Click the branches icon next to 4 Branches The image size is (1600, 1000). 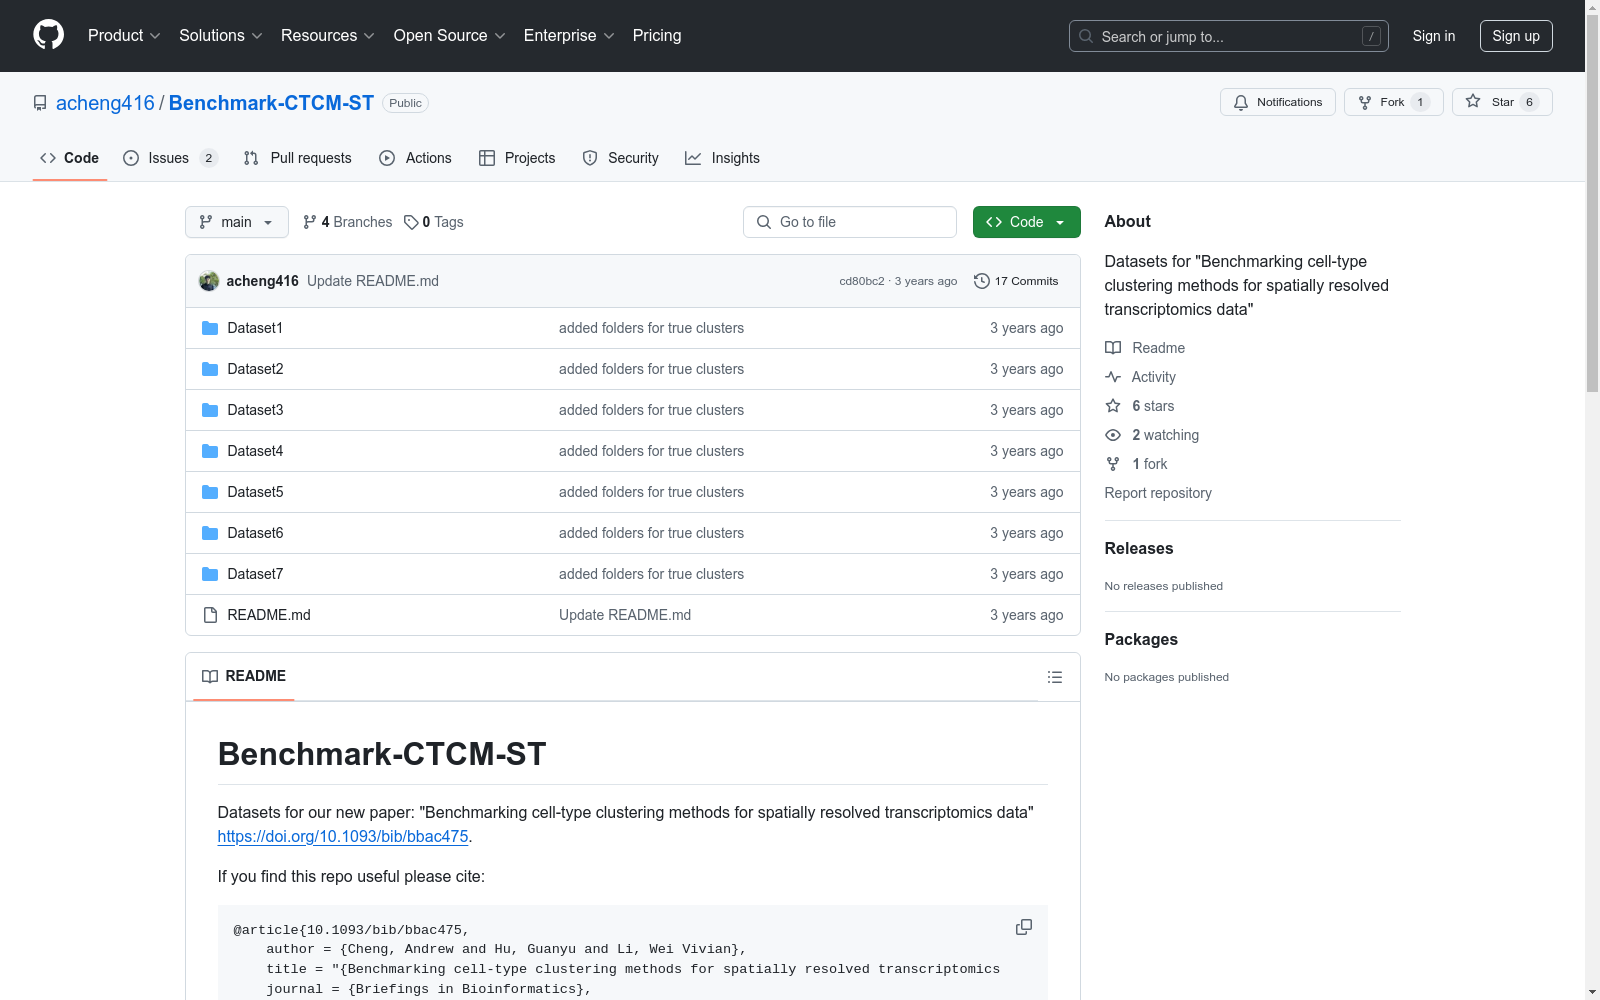point(310,222)
